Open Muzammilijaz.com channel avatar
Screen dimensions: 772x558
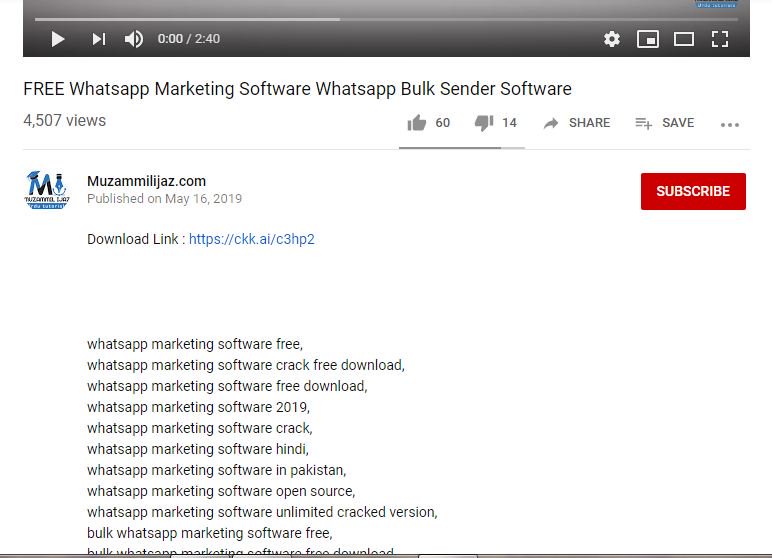(x=47, y=190)
